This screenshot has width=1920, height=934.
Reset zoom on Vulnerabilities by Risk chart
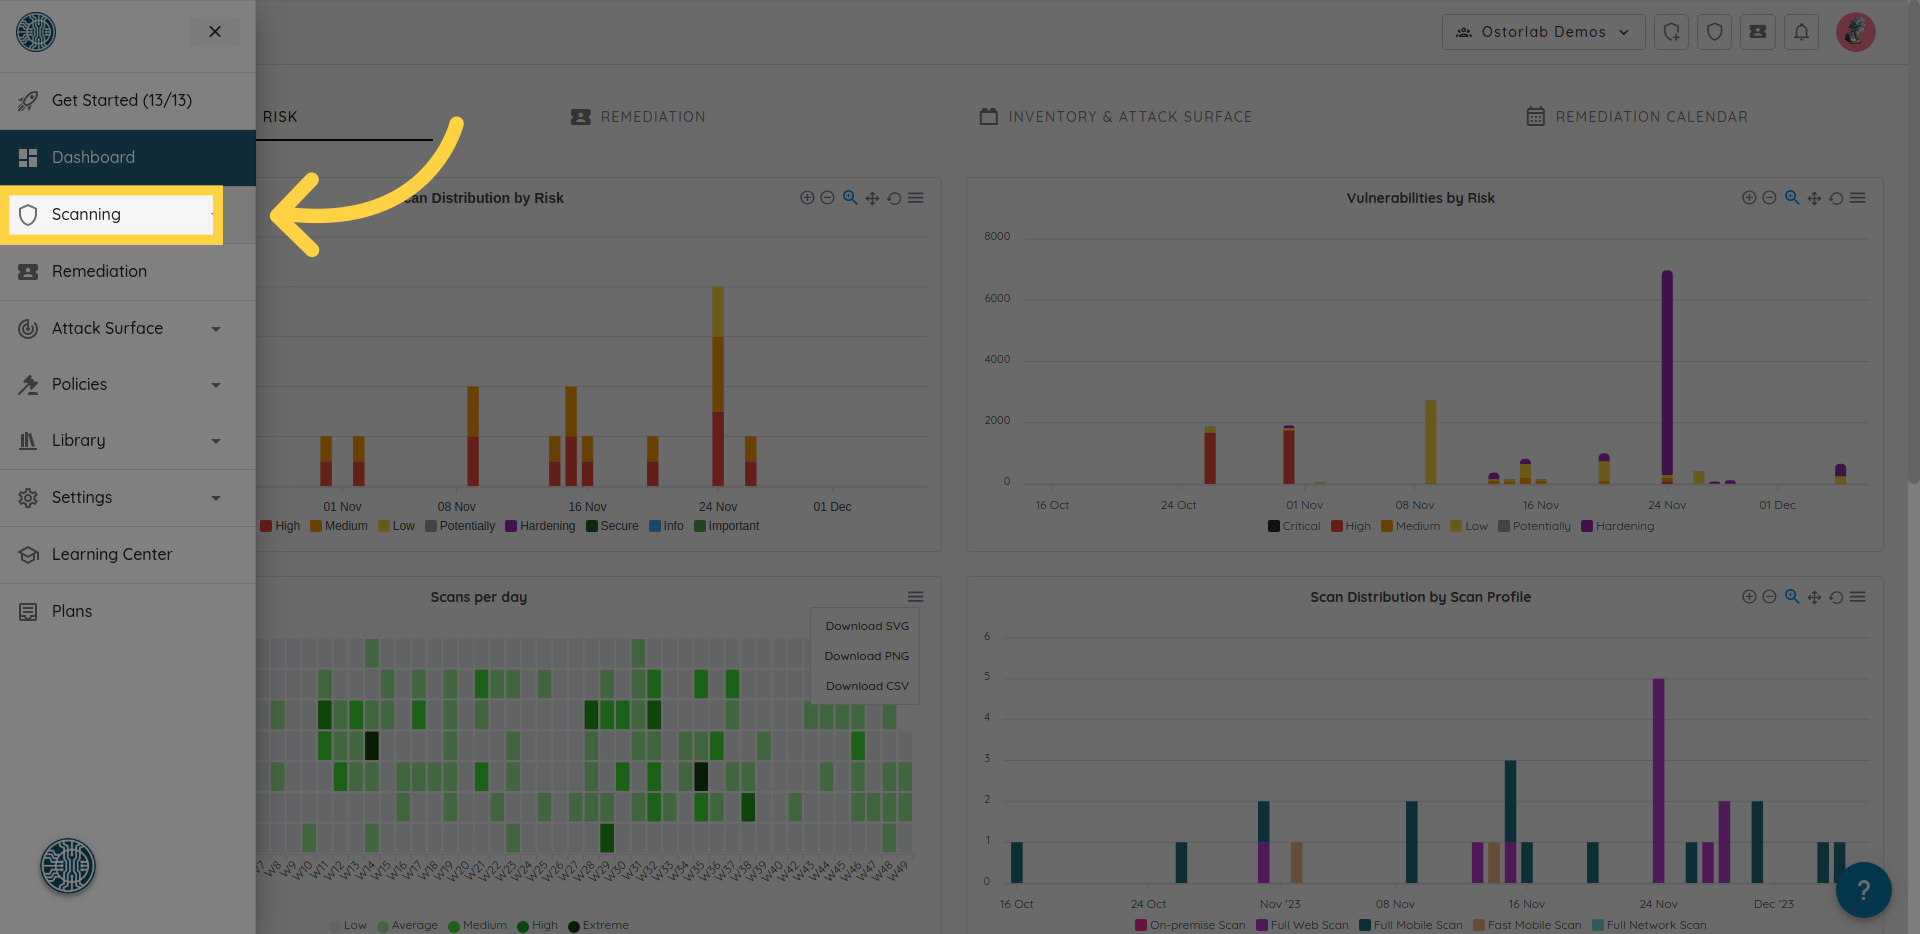(x=1836, y=198)
